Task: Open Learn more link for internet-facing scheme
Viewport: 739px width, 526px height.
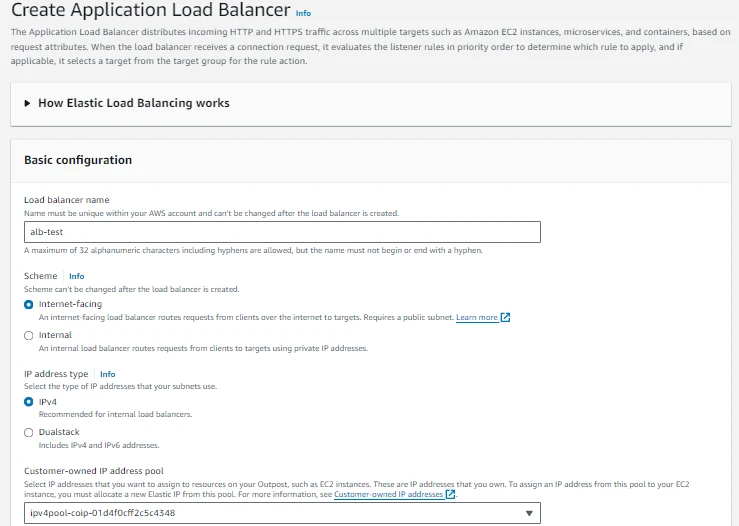Action: (476, 317)
